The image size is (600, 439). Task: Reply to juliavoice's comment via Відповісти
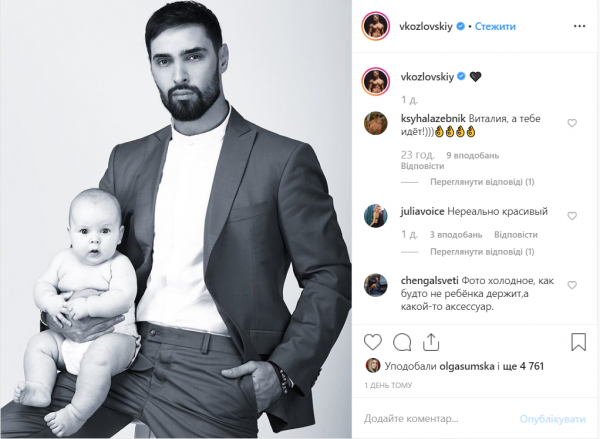pyautogui.click(x=516, y=235)
